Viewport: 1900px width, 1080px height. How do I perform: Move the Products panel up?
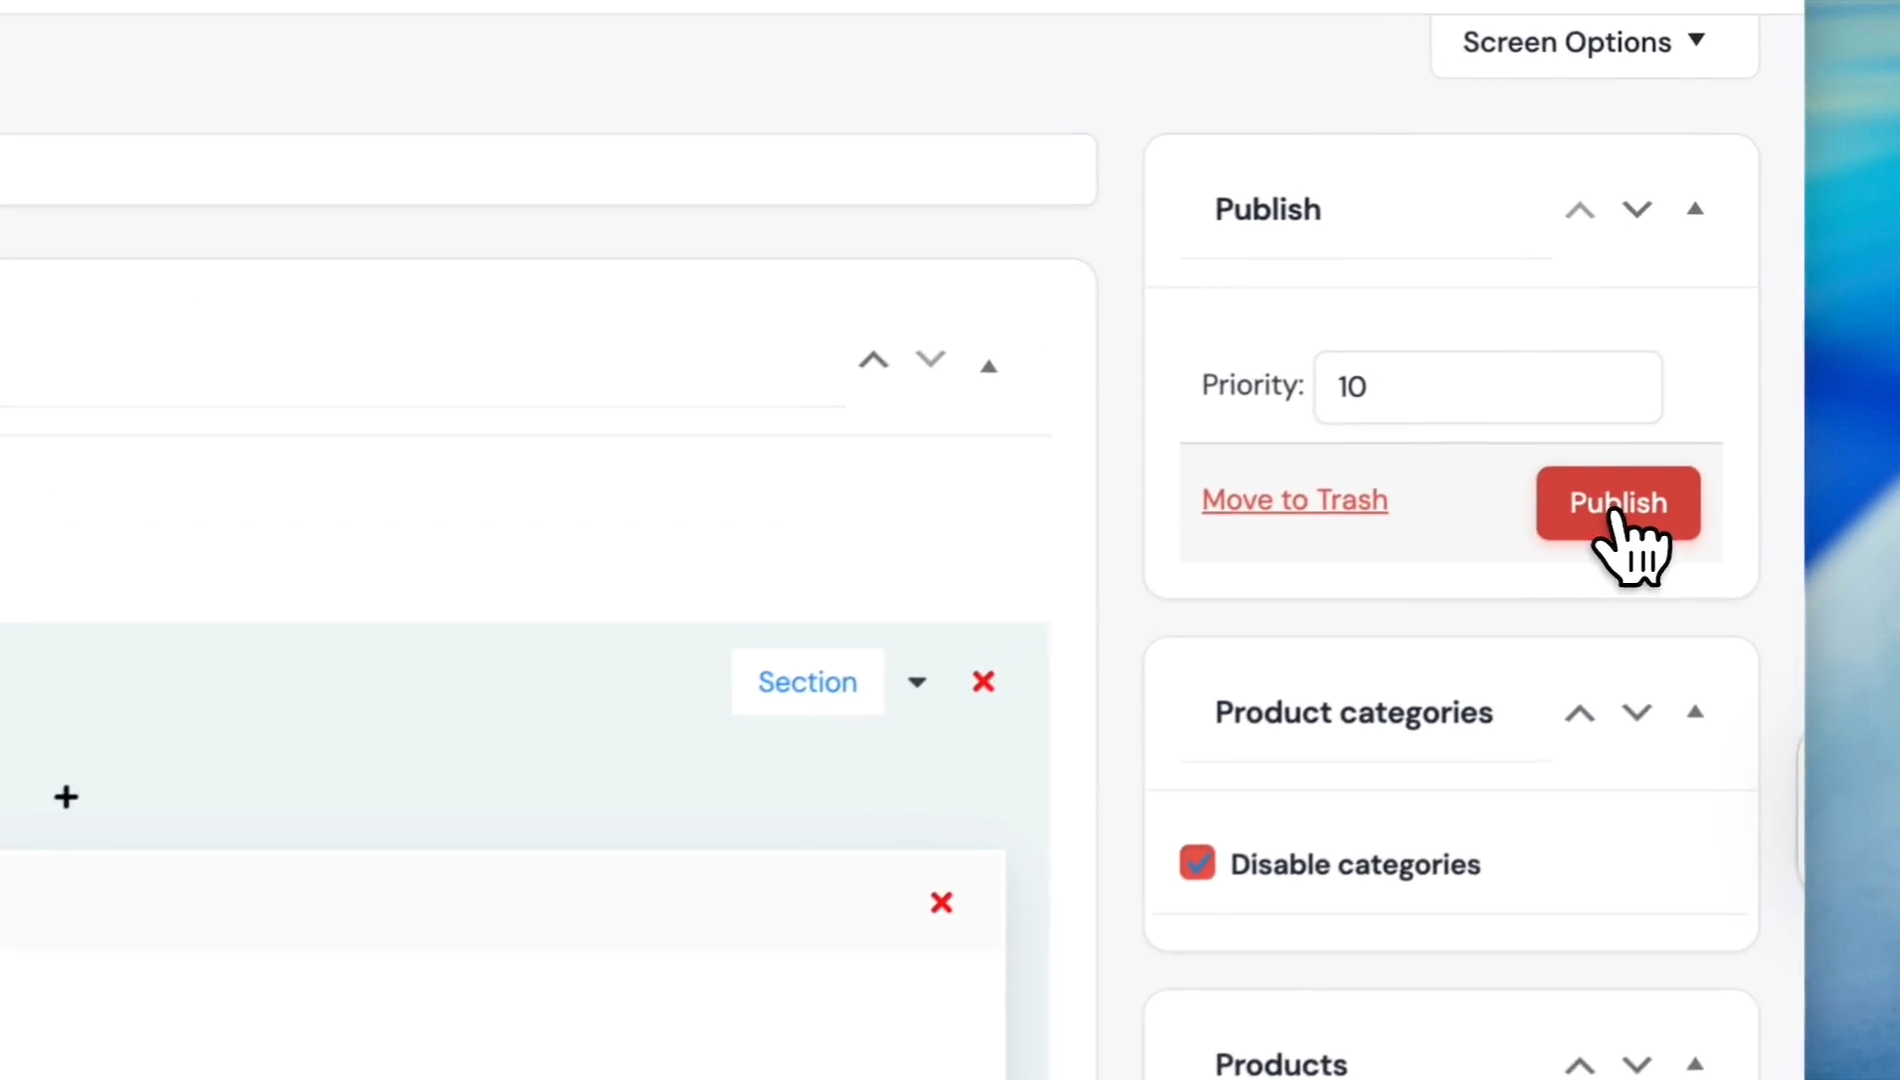(1579, 1065)
